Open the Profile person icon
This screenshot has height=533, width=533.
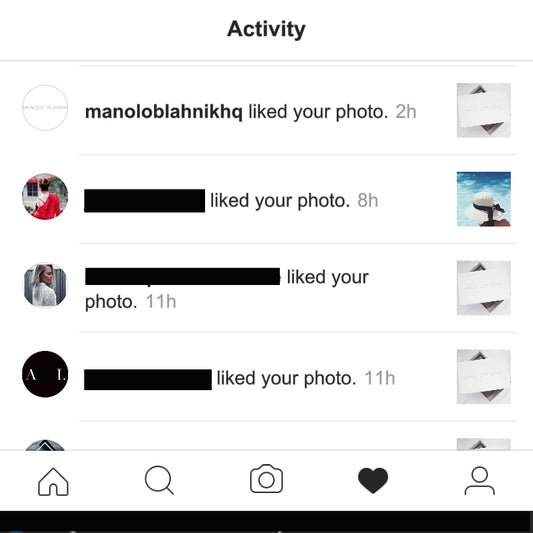point(480,481)
